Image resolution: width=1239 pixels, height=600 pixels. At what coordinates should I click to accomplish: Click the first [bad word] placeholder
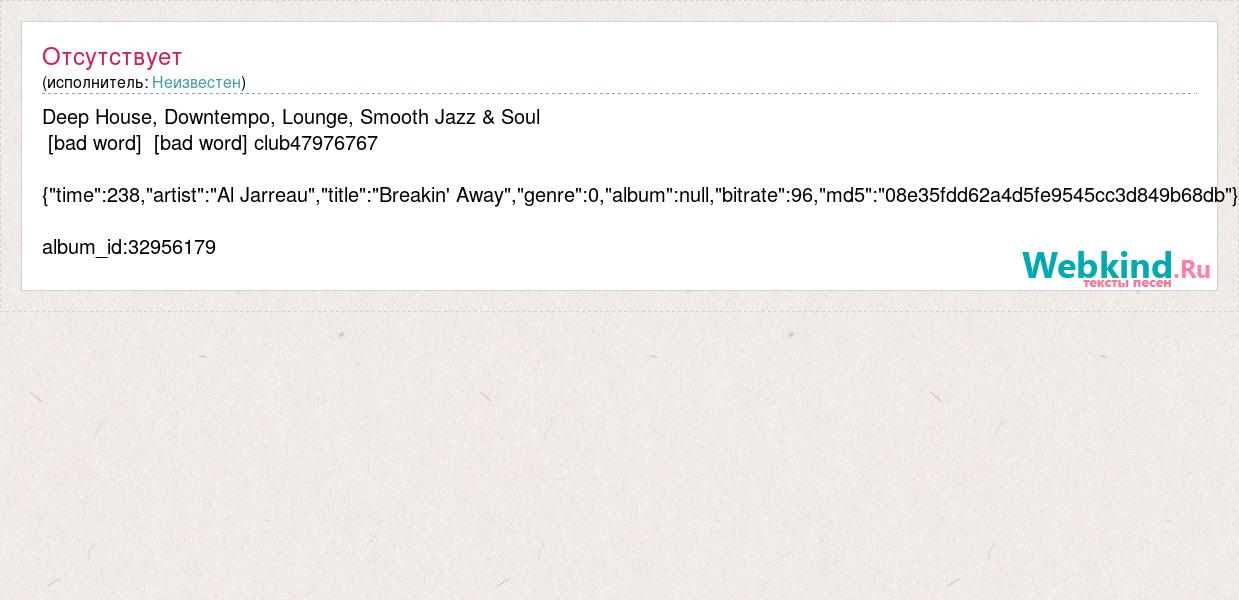(x=95, y=143)
